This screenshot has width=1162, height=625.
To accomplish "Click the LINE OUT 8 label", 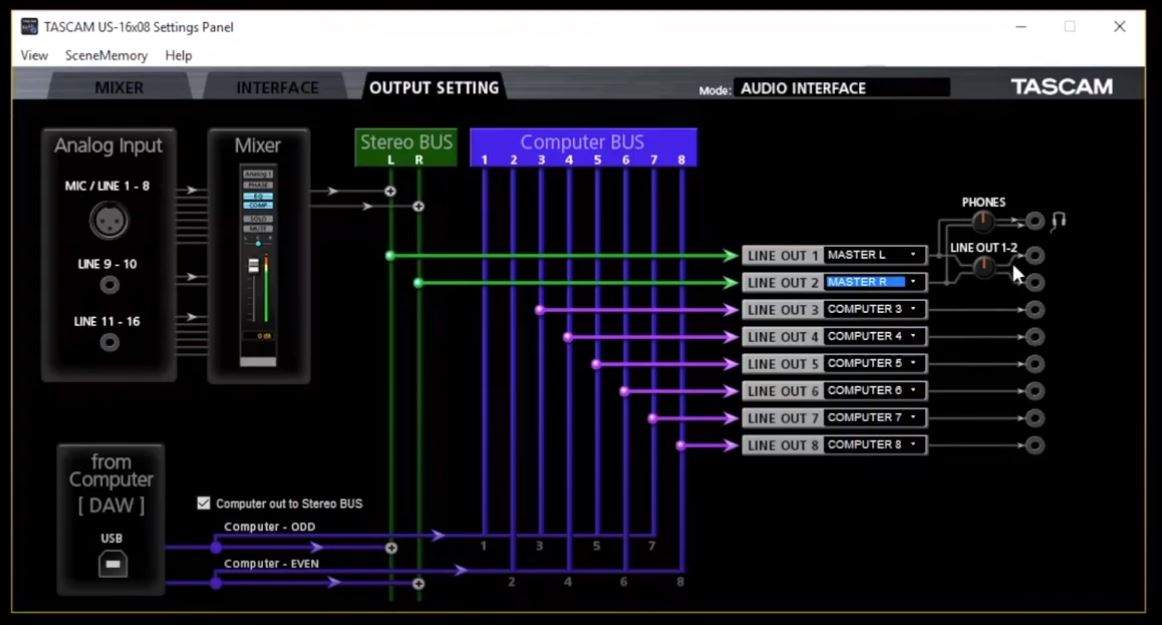I will pyautogui.click(x=783, y=445).
